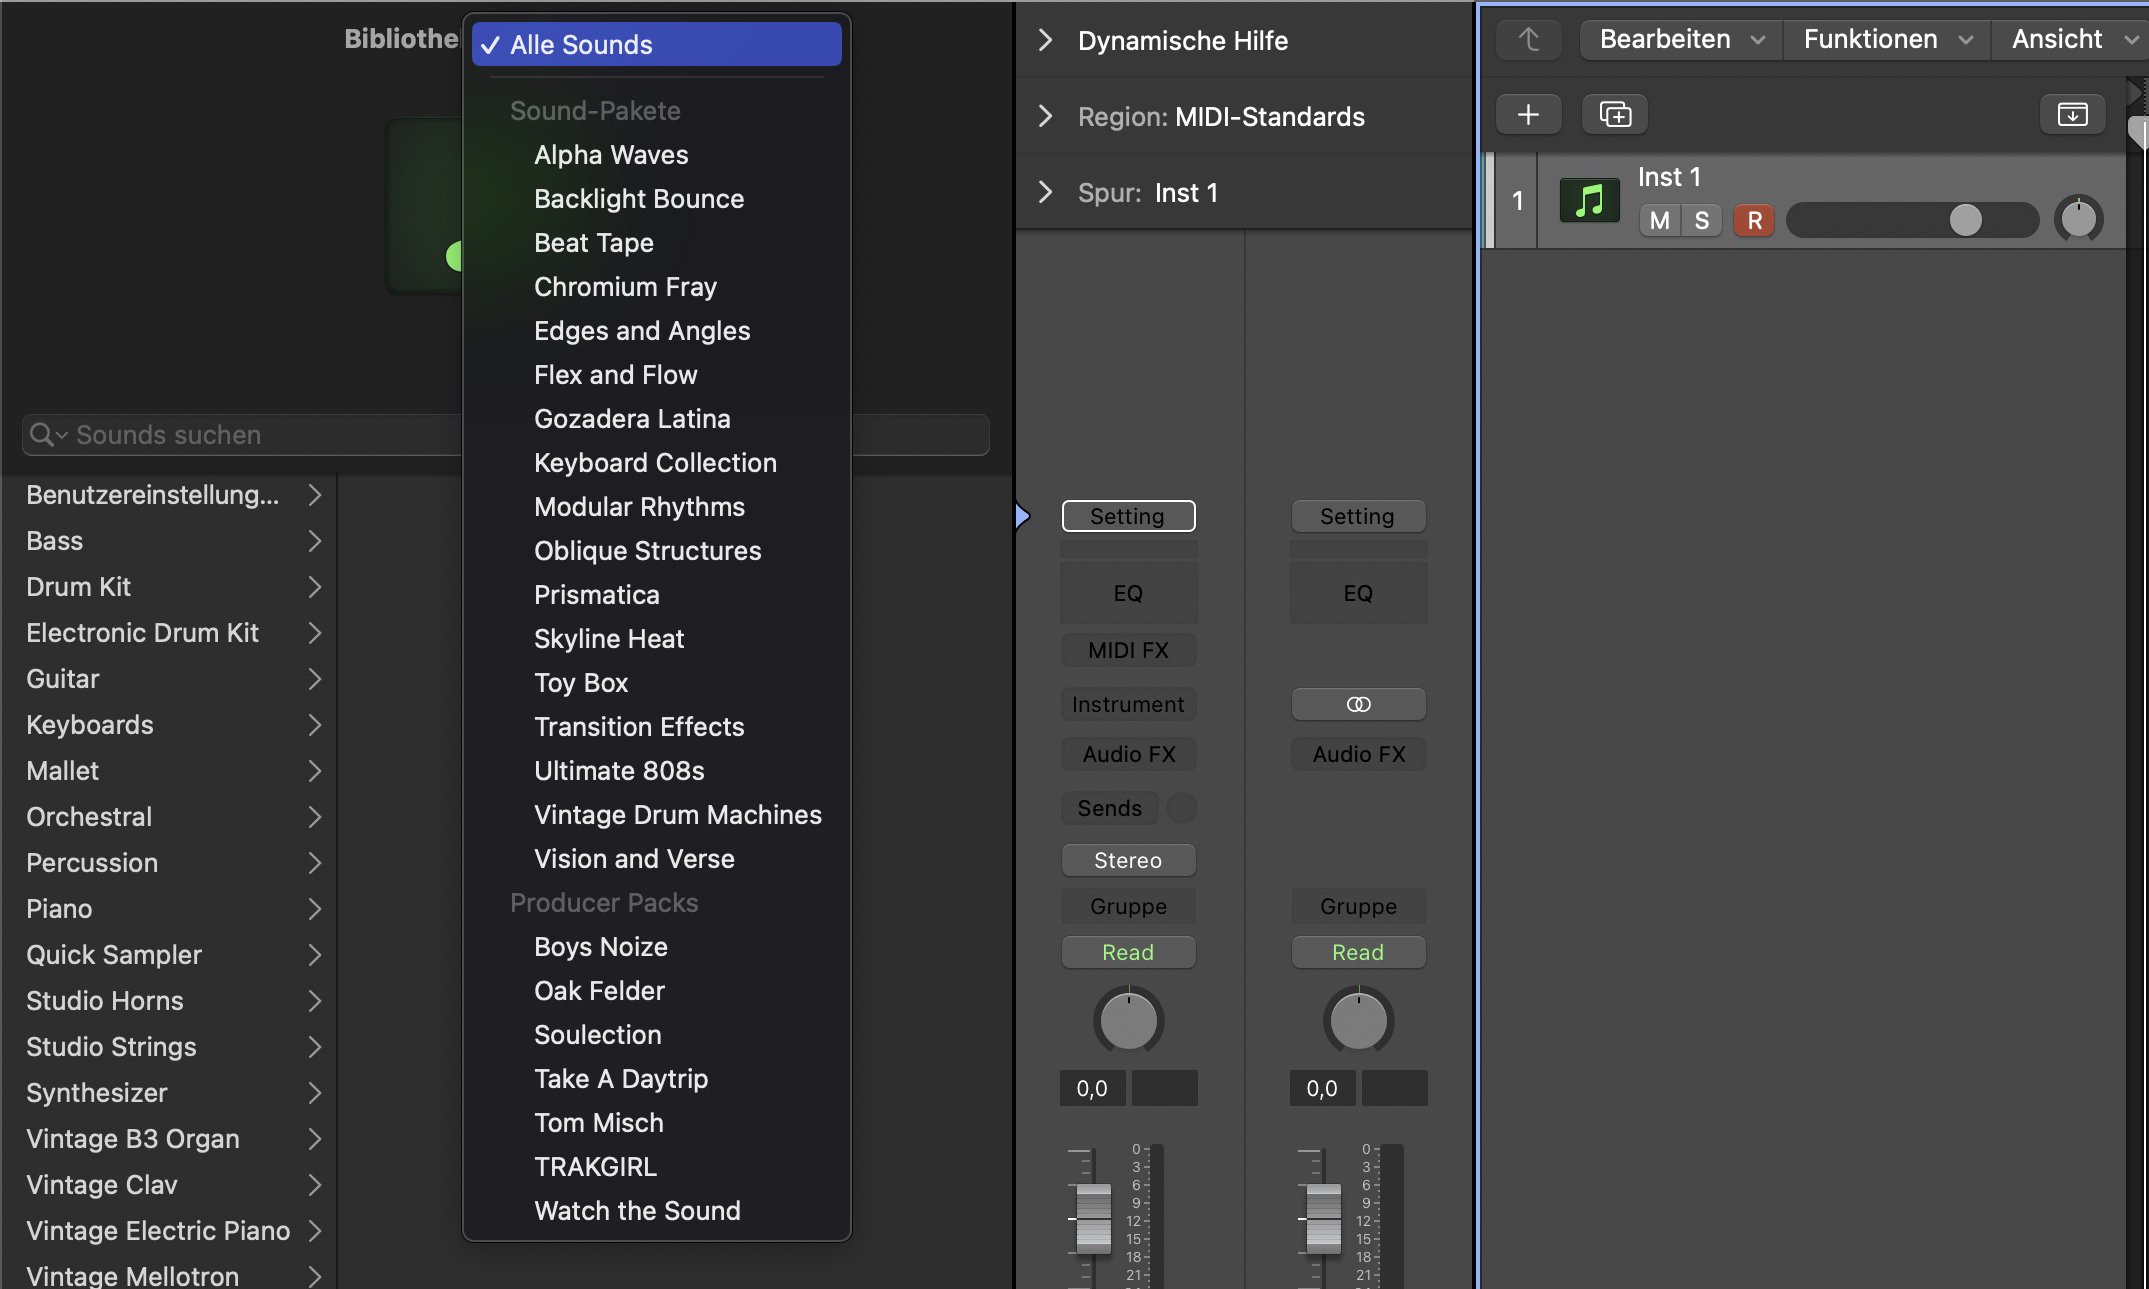Expand the 'Spur: Inst 1' section

1046,190
